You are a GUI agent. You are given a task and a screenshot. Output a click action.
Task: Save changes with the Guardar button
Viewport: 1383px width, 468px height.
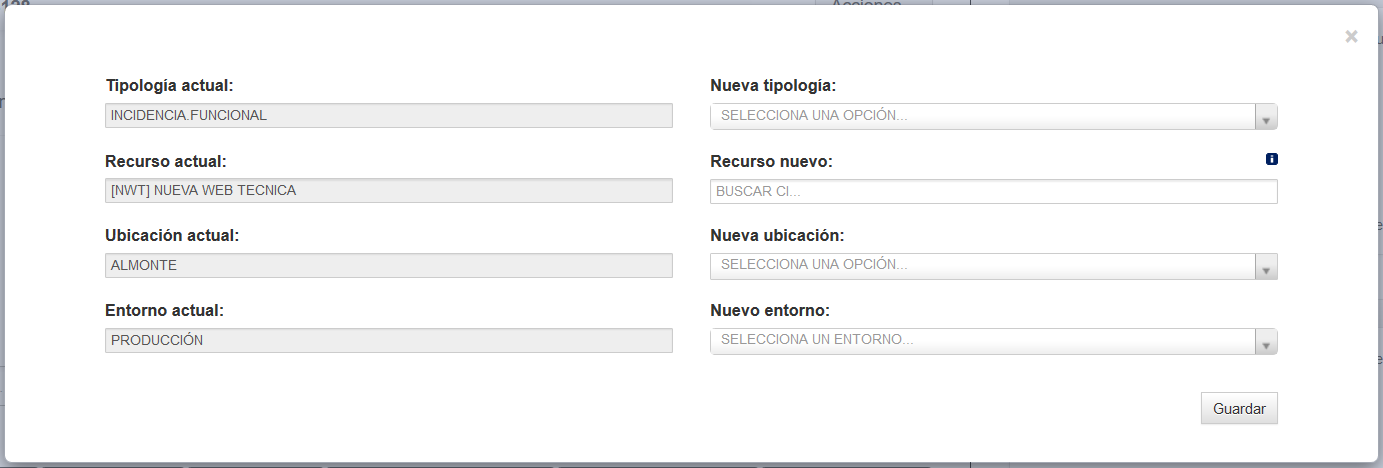(x=1239, y=408)
